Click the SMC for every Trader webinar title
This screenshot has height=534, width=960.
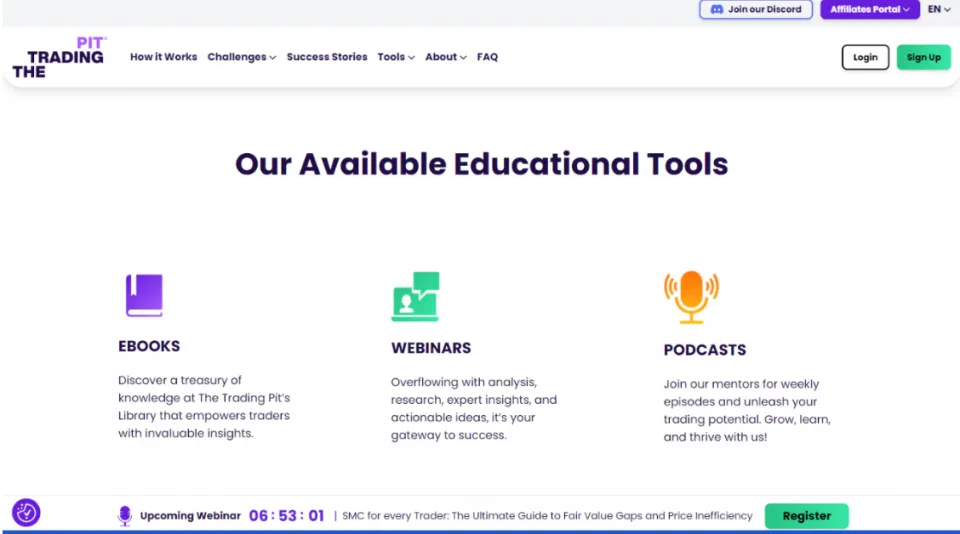coord(547,516)
